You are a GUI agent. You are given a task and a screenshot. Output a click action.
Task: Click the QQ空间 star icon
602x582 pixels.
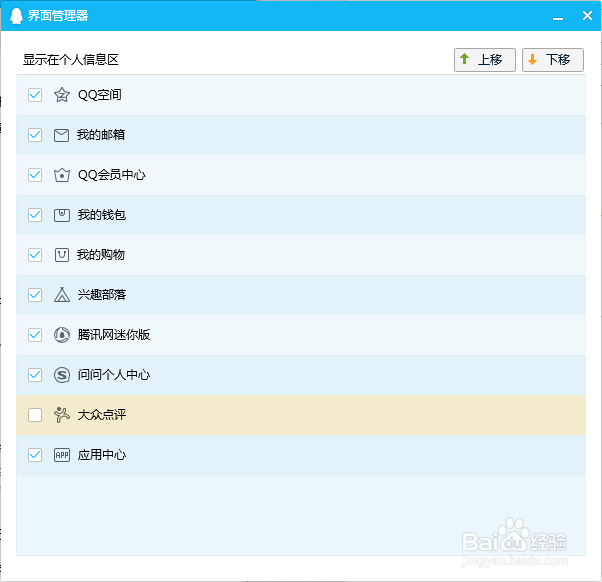click(61, 95)
